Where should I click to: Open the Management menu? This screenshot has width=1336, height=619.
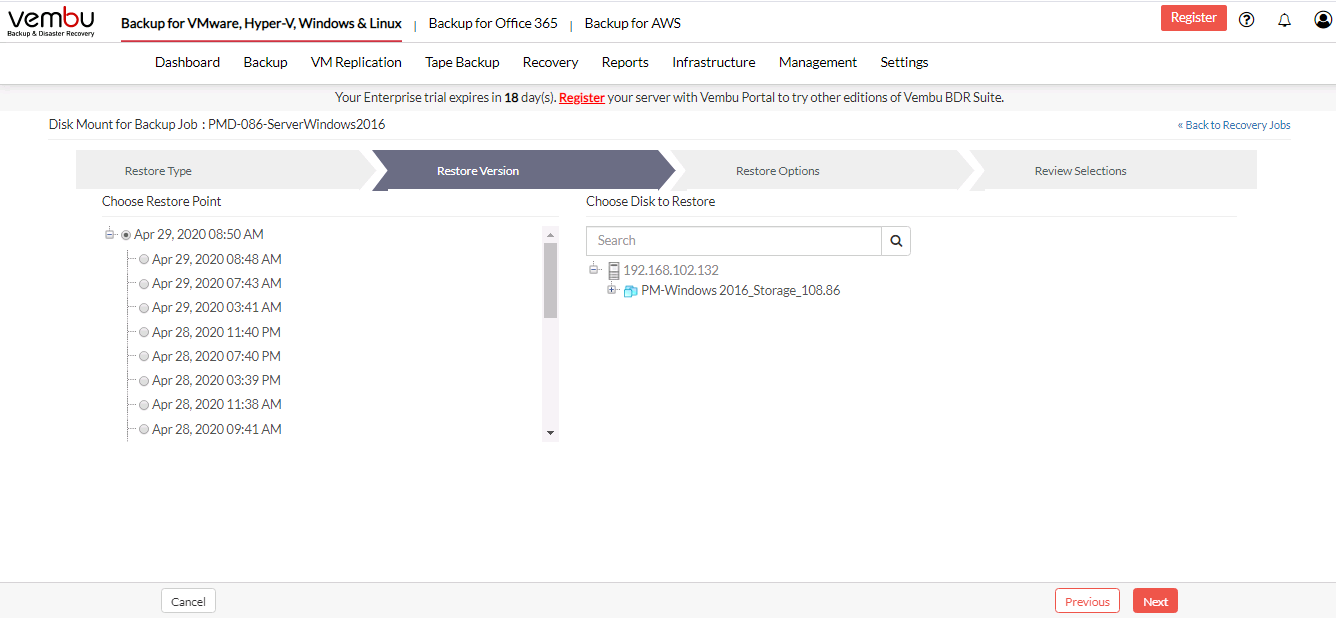818,62
